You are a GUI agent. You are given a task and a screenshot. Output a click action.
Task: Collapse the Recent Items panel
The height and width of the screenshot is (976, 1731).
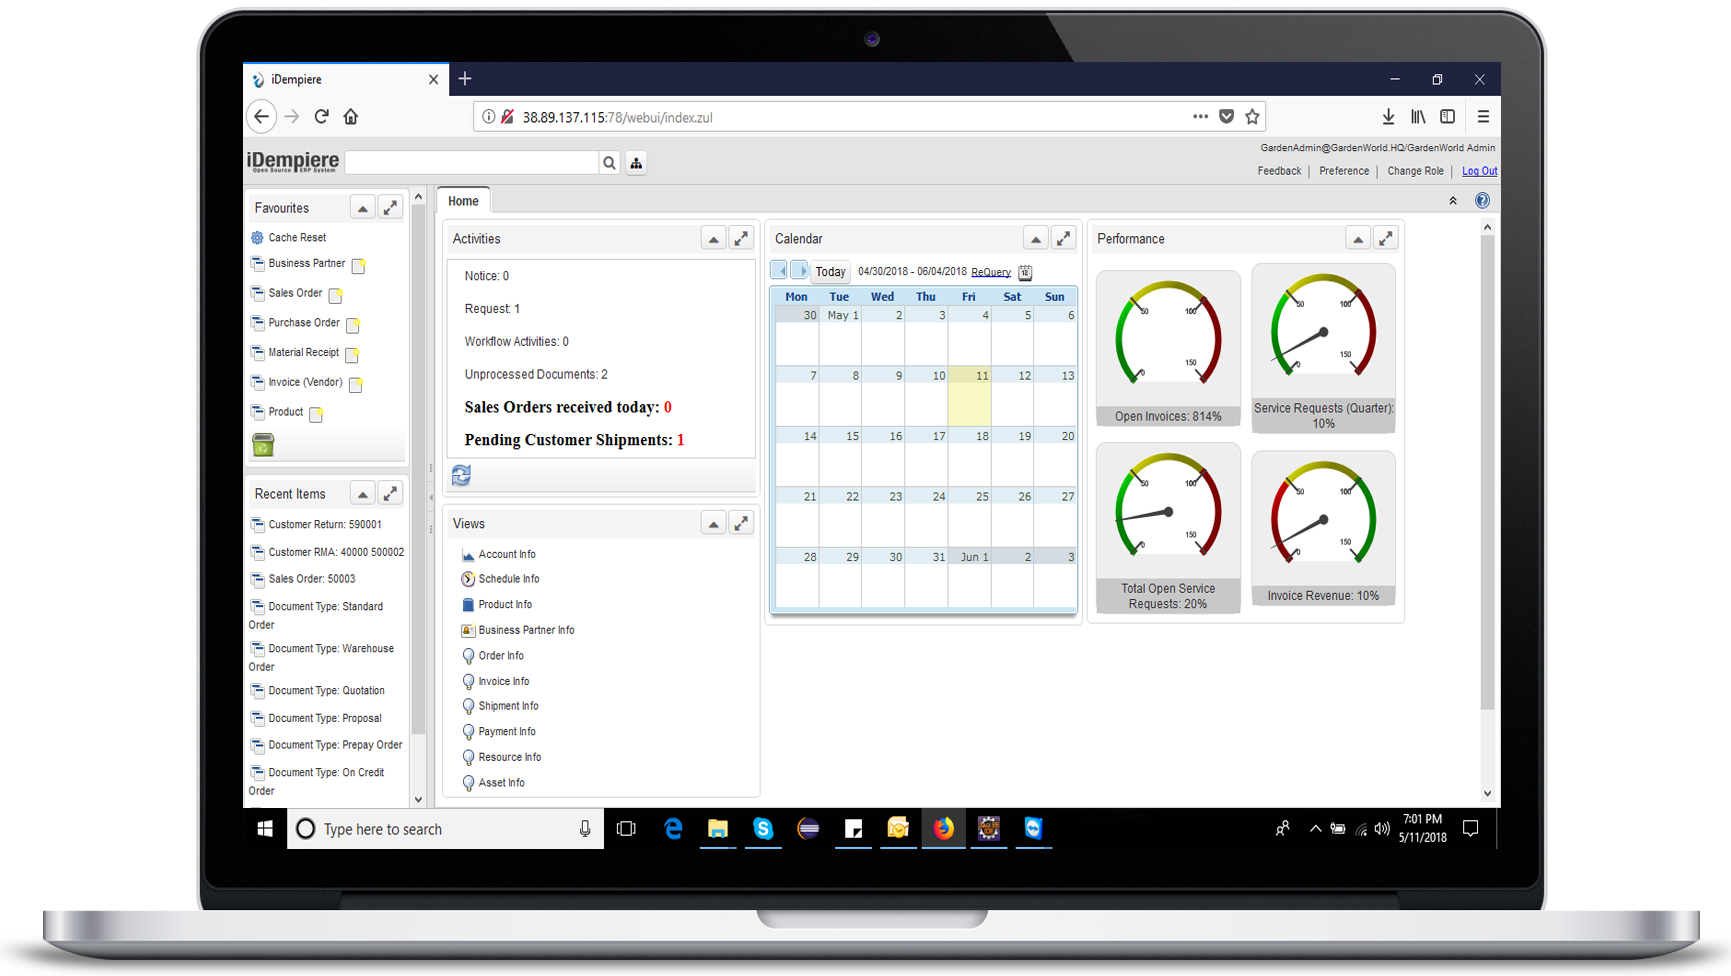[362, 494]
